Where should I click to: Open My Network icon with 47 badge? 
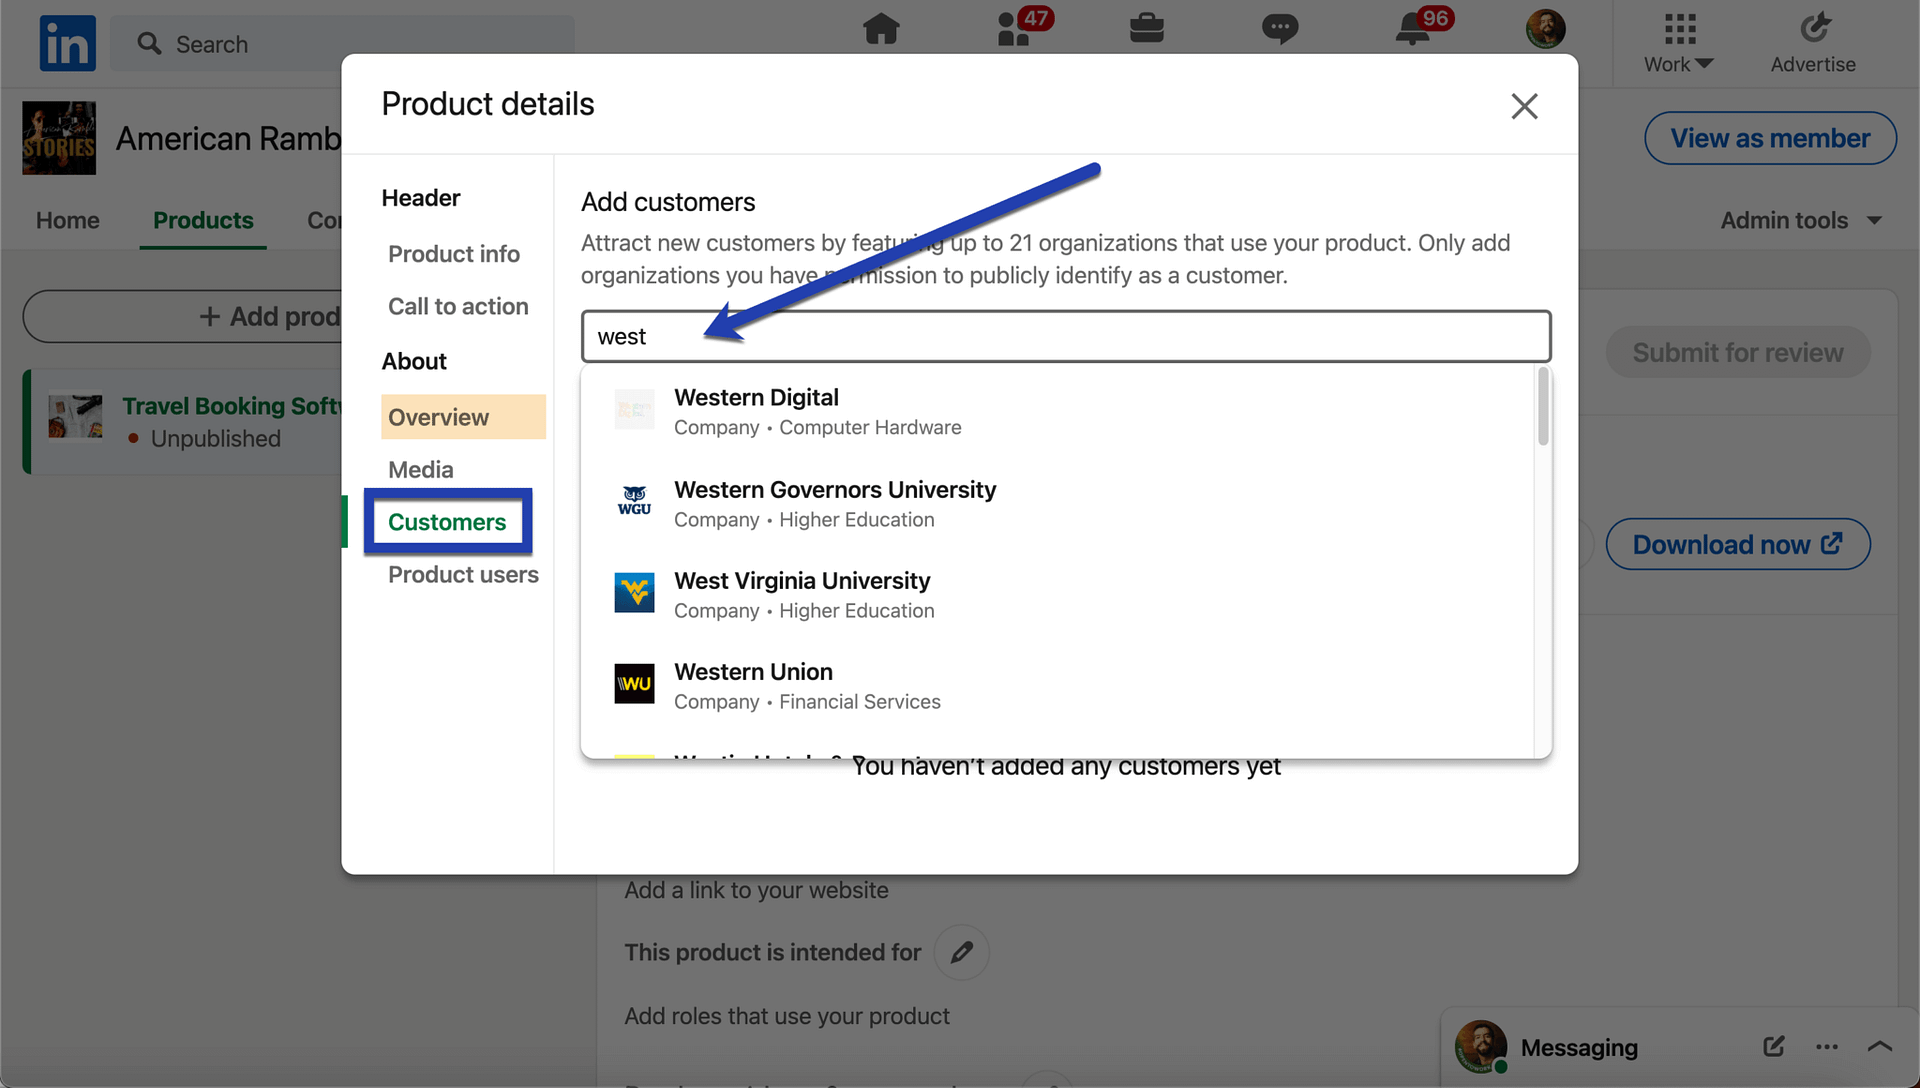[x=1023, y=27]
